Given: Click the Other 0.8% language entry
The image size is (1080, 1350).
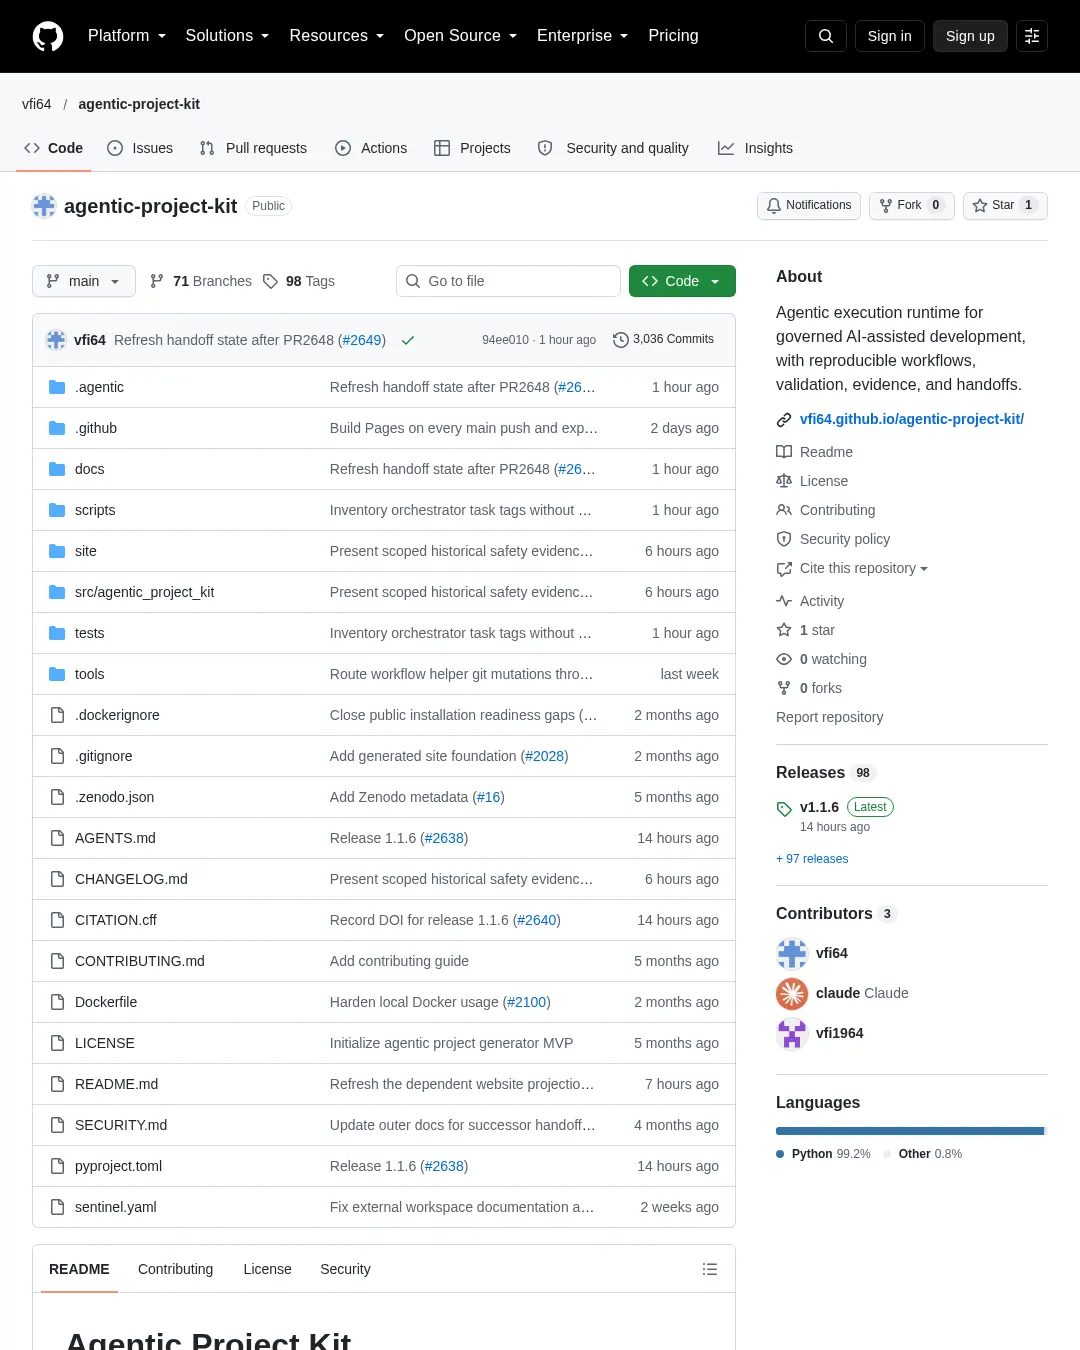Looking at the screenshot, I should pyautogui.click(x=922, y=1154).
